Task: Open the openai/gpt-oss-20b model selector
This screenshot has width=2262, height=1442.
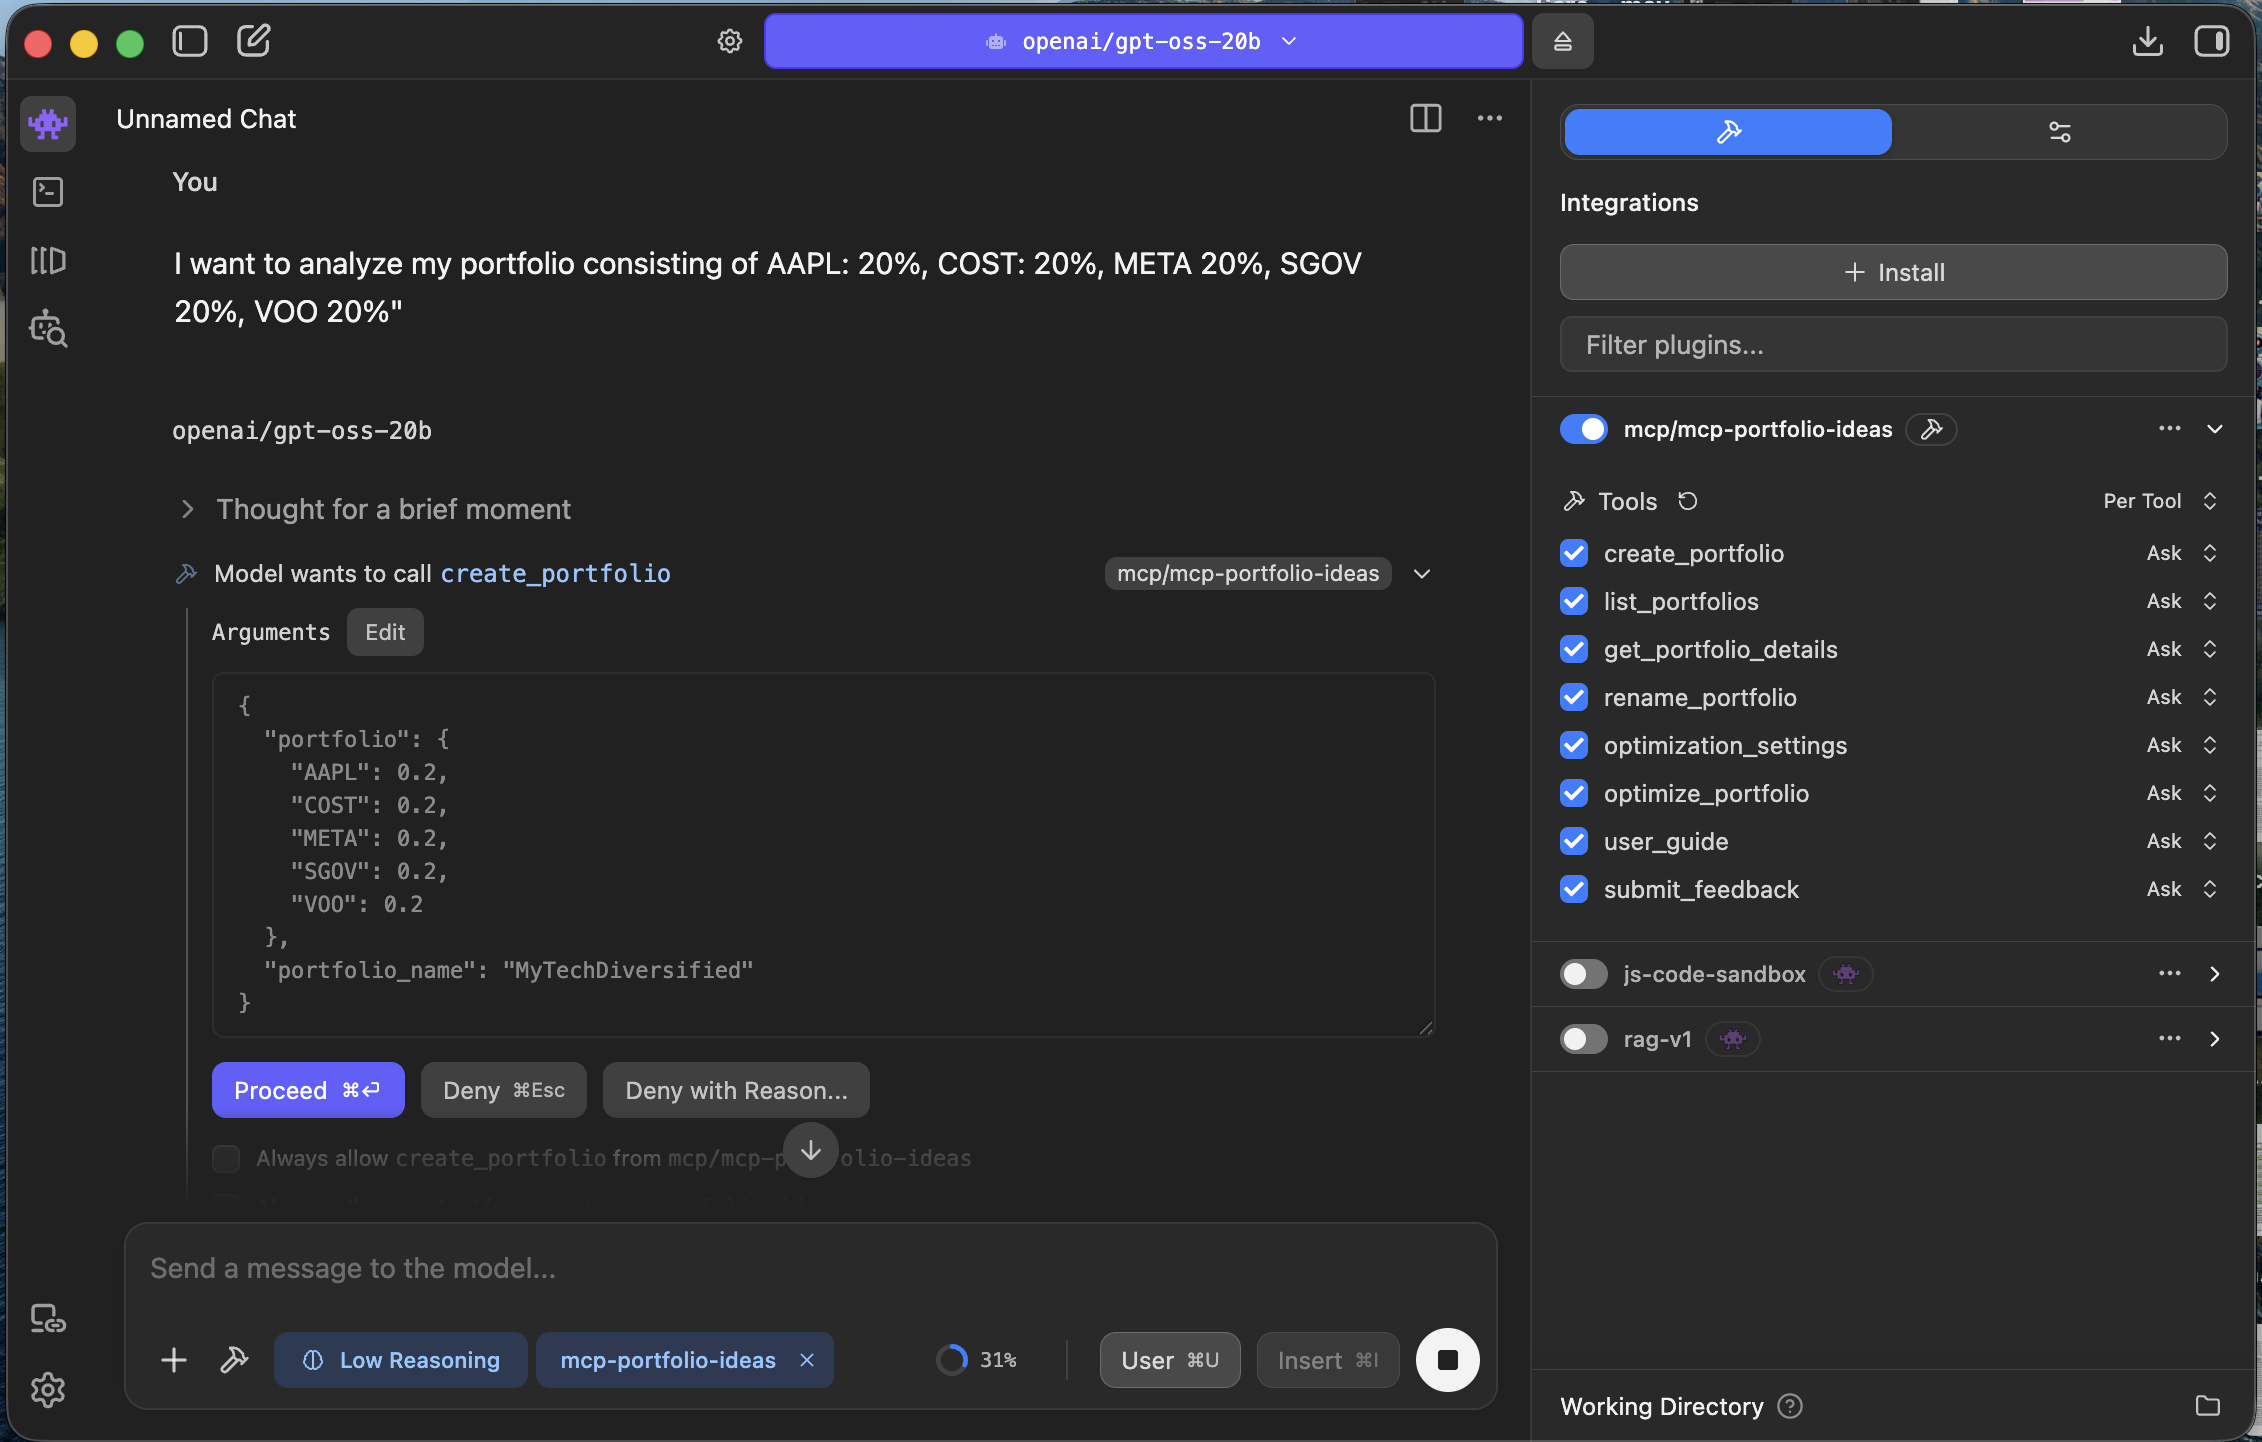Action: click(x=1143, y=41)
